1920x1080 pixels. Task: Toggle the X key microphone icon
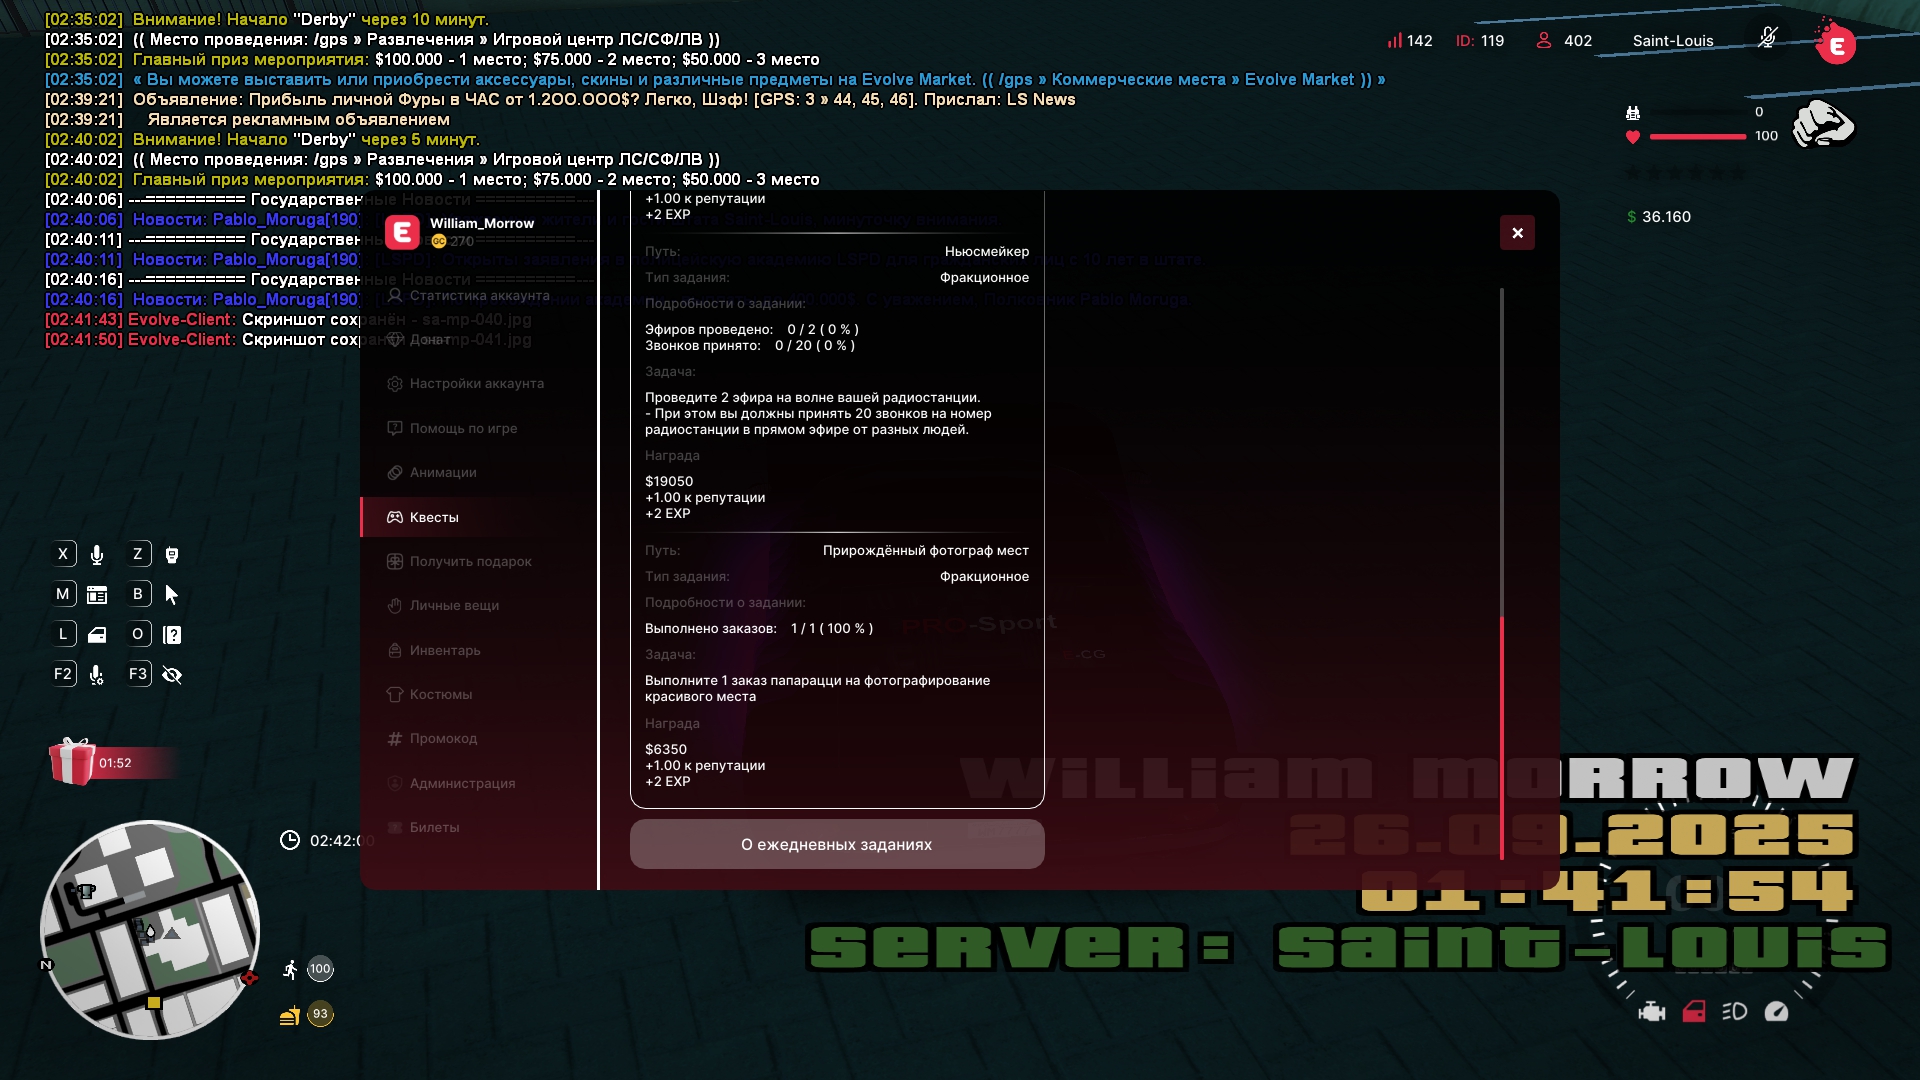97,555
